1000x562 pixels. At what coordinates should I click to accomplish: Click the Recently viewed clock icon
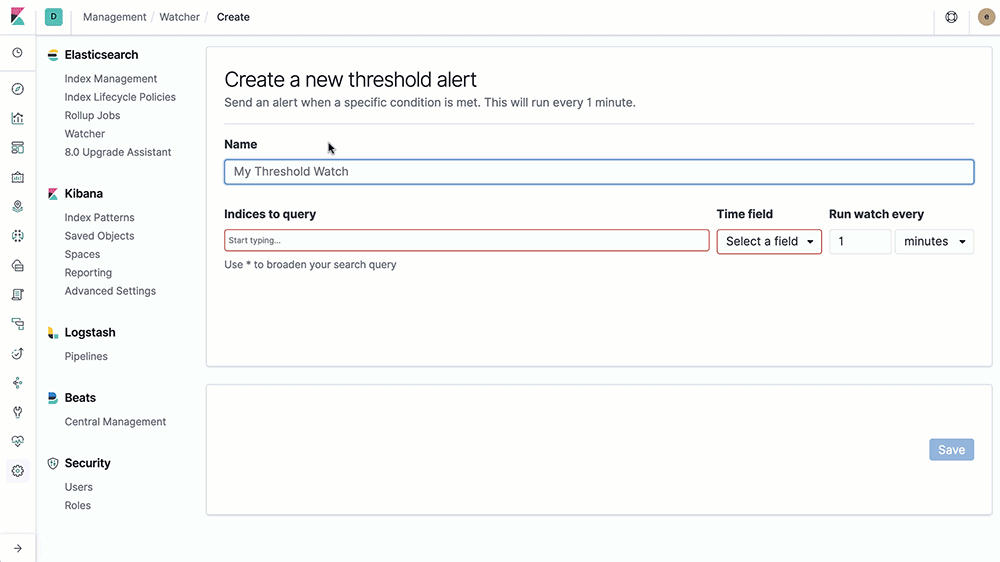click(x=18, y=52)
